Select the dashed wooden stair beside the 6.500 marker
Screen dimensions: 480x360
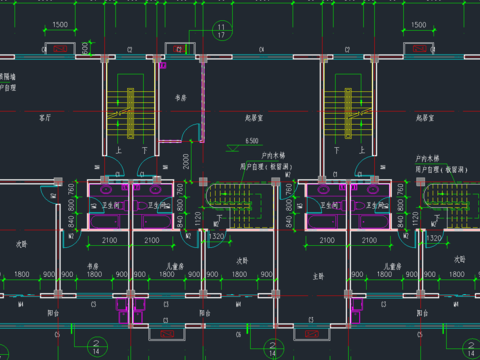coord(239,205)
